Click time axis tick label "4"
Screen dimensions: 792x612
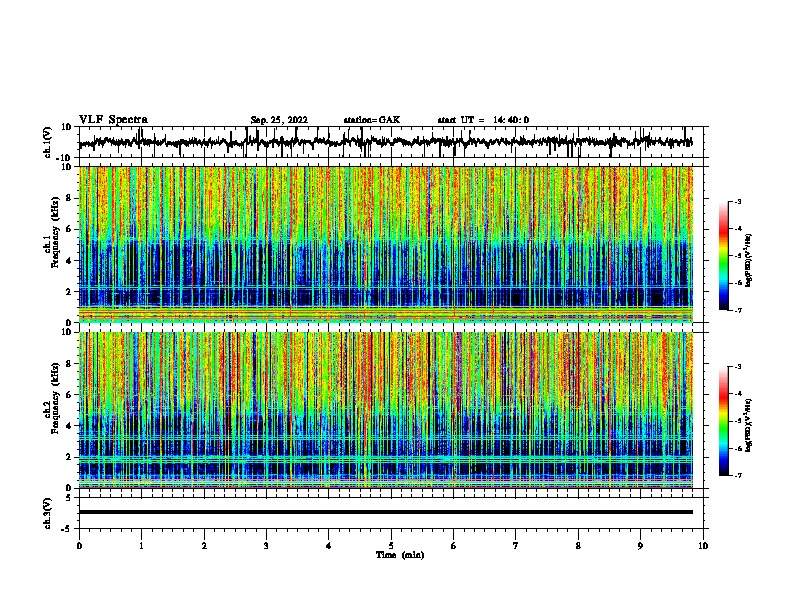click(x=329, y=546)
